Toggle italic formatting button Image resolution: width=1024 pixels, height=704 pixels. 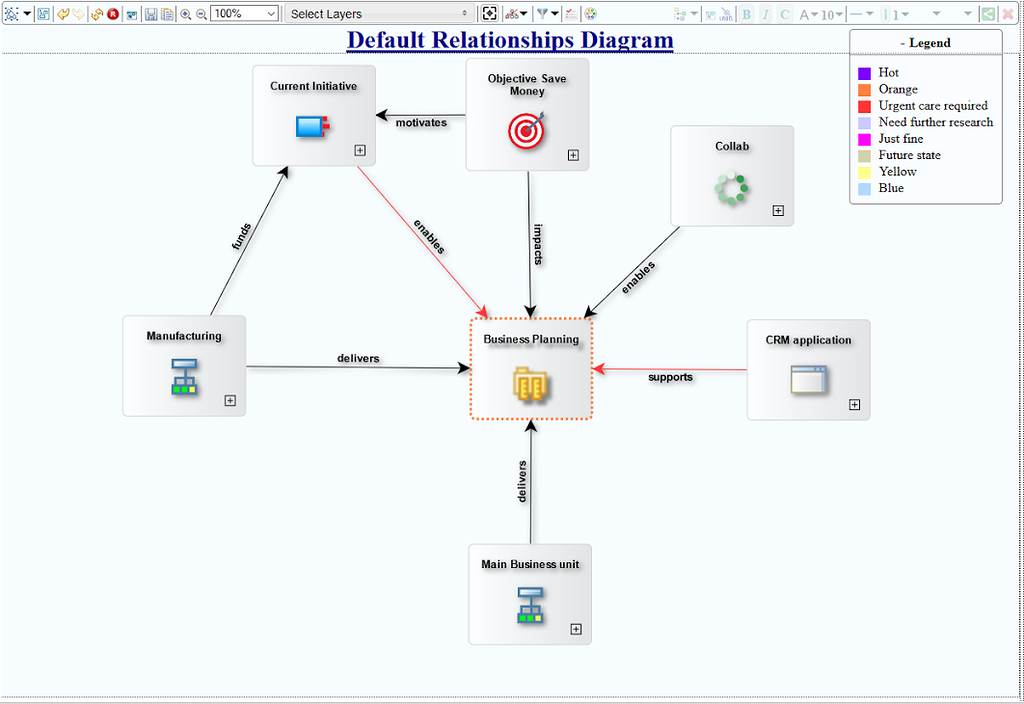point(765,14)
